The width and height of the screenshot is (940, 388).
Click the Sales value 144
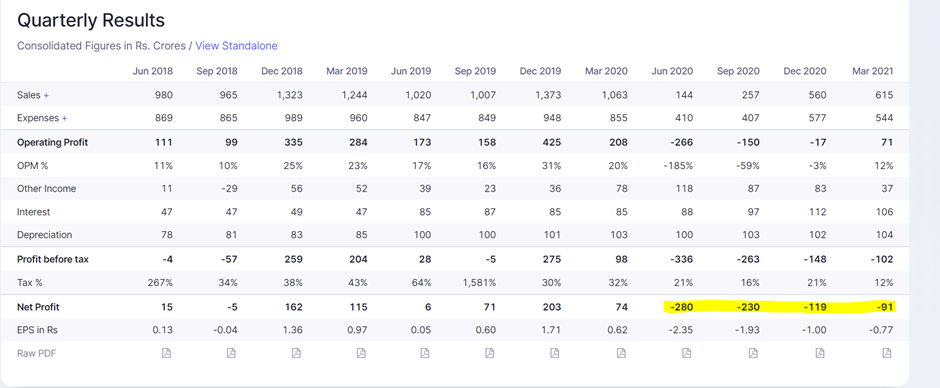[x=685, y=95]
